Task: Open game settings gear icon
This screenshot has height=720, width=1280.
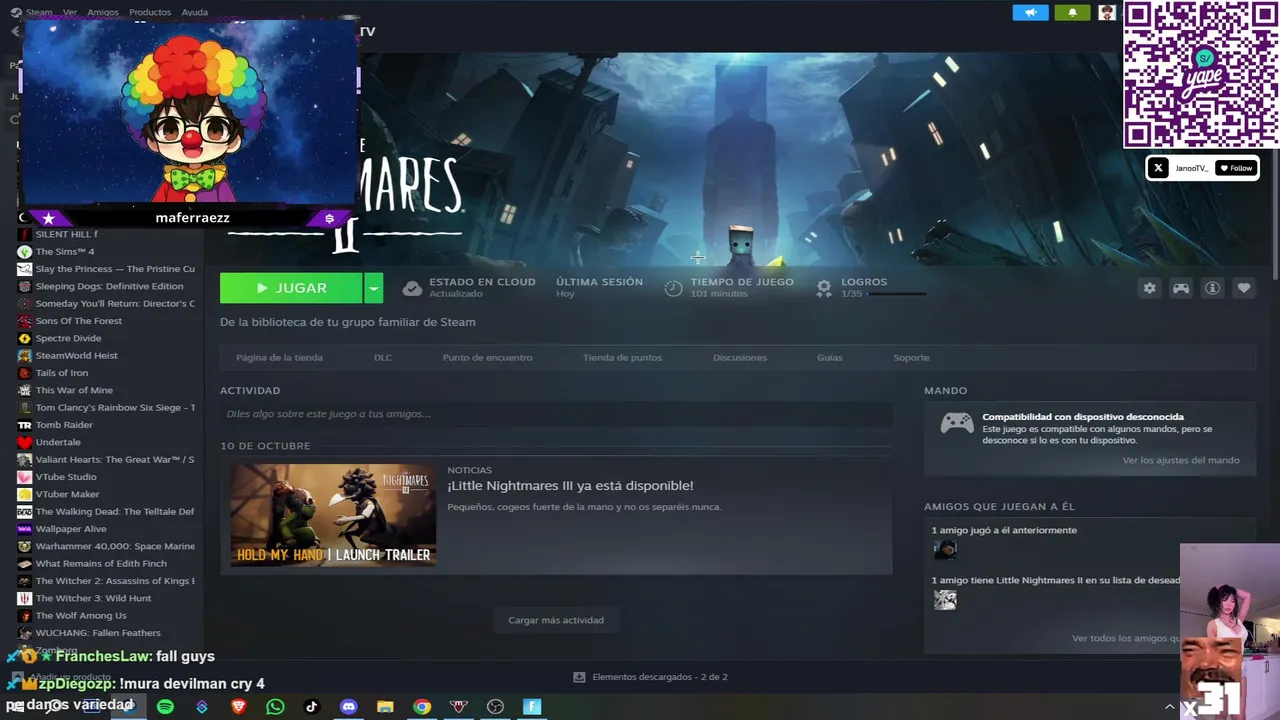Action: click(1149, 288)
